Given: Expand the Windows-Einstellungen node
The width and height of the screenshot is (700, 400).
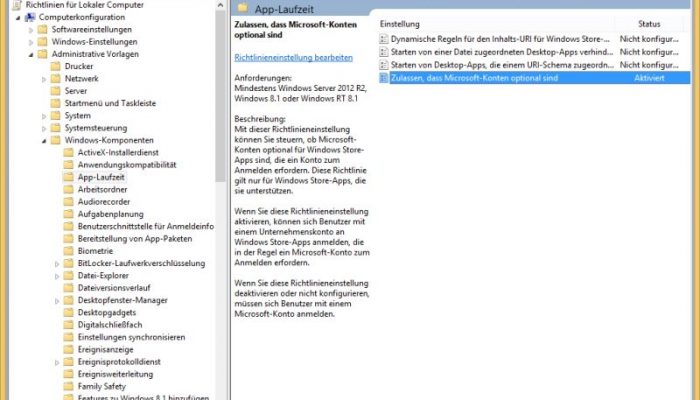Looking at the screenshot, I should 31,42.
